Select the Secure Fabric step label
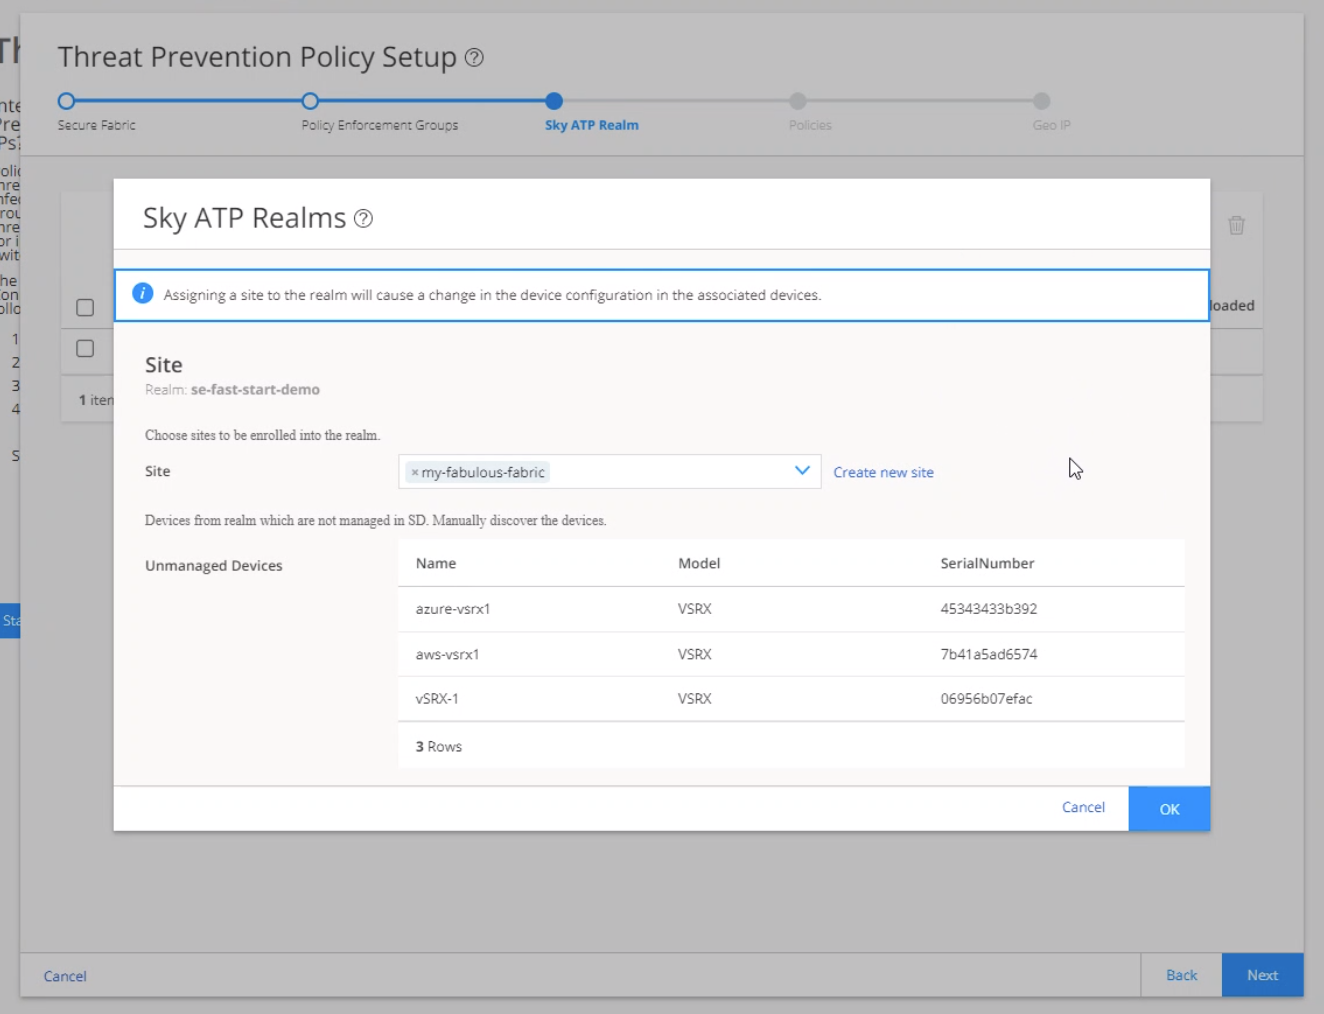 pyautogui.click(x=96, y=125)
